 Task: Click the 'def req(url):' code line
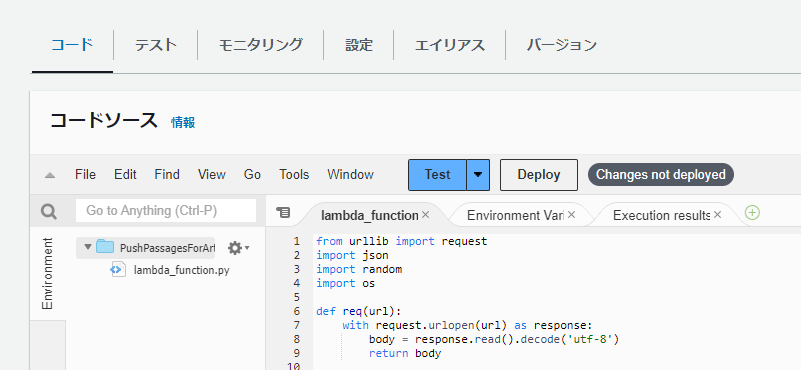(359, 311)
